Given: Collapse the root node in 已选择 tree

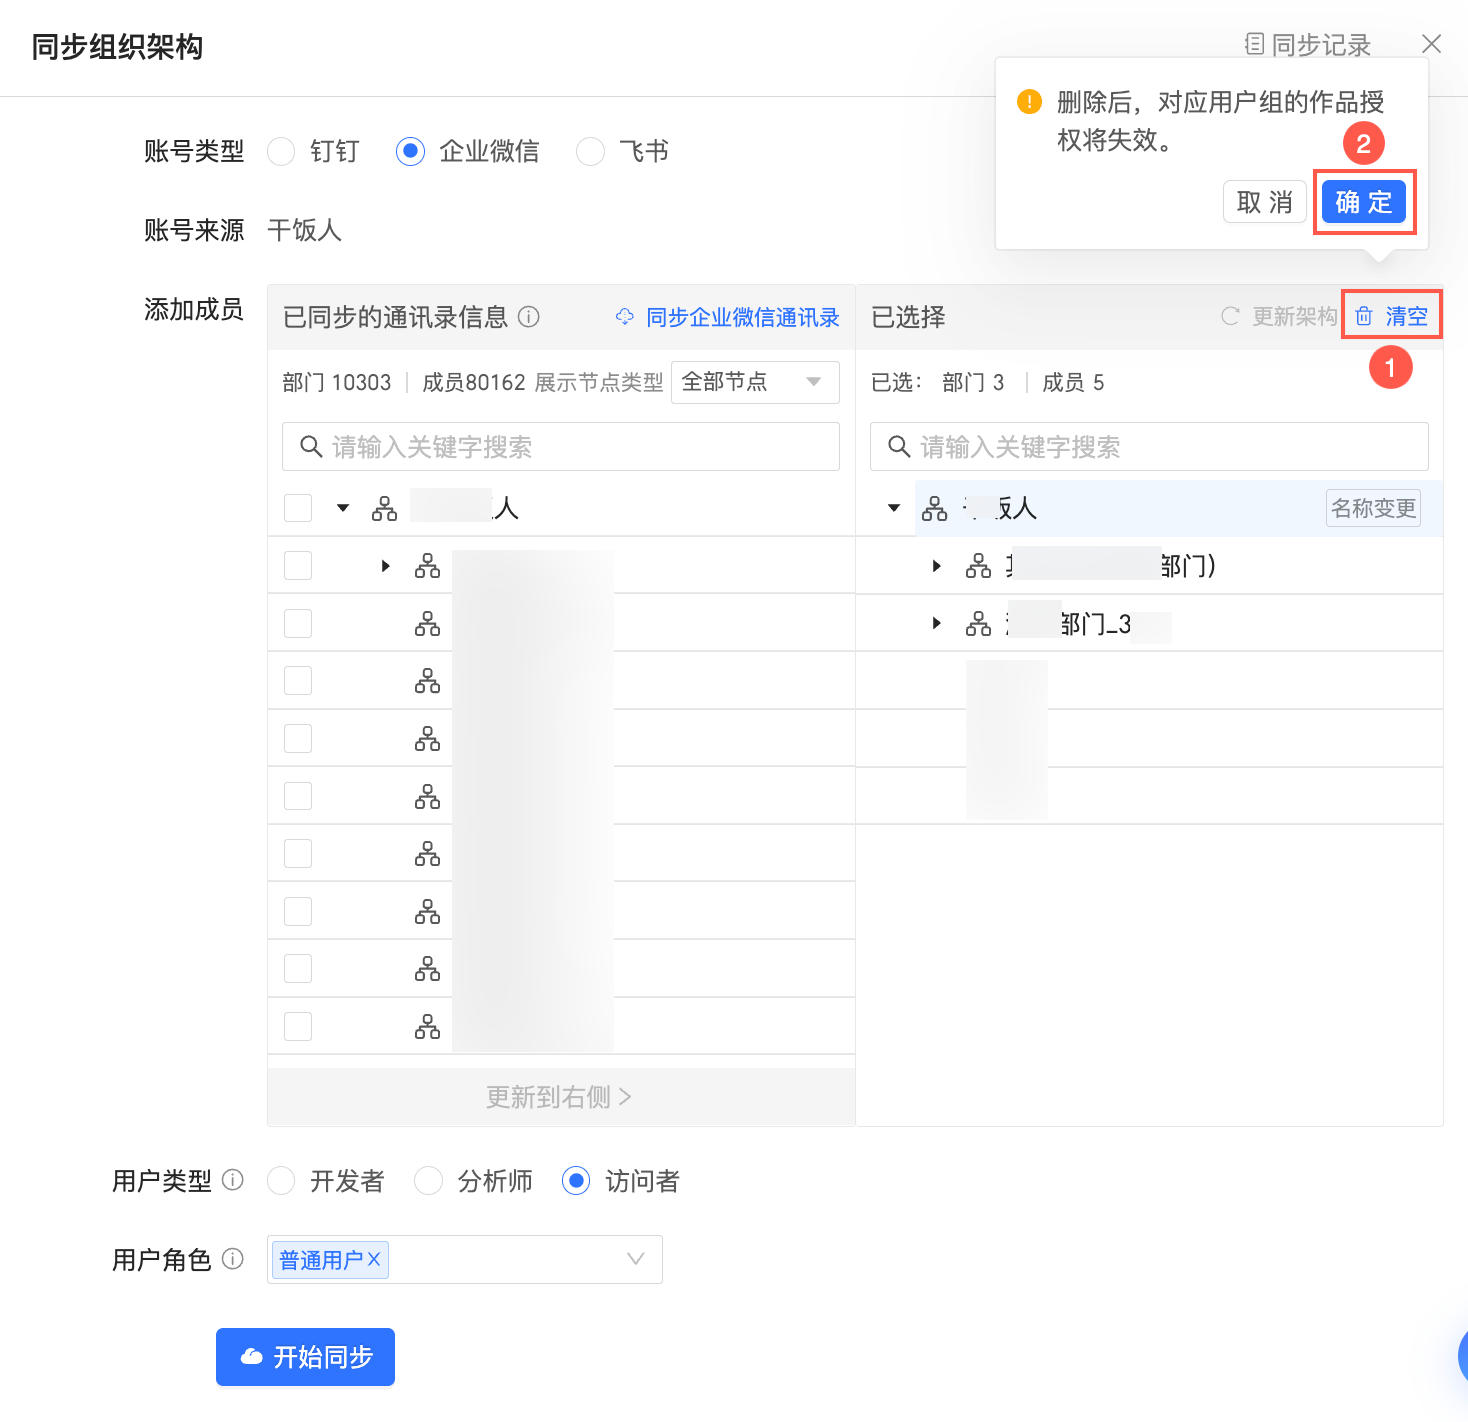Looking at the screenshot, I should click(x=894, y=508).
